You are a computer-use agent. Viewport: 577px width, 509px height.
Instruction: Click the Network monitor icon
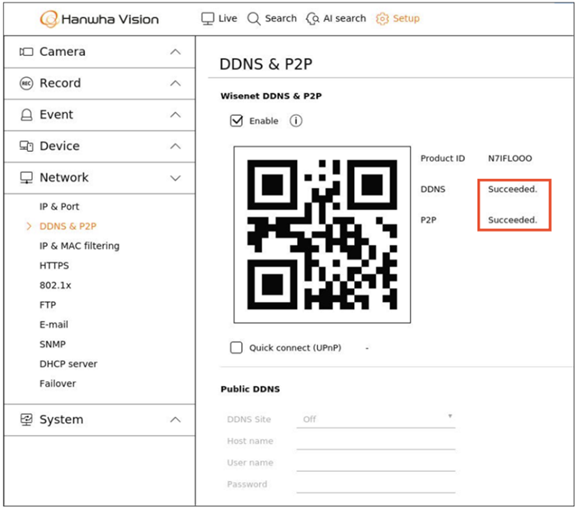26,178
